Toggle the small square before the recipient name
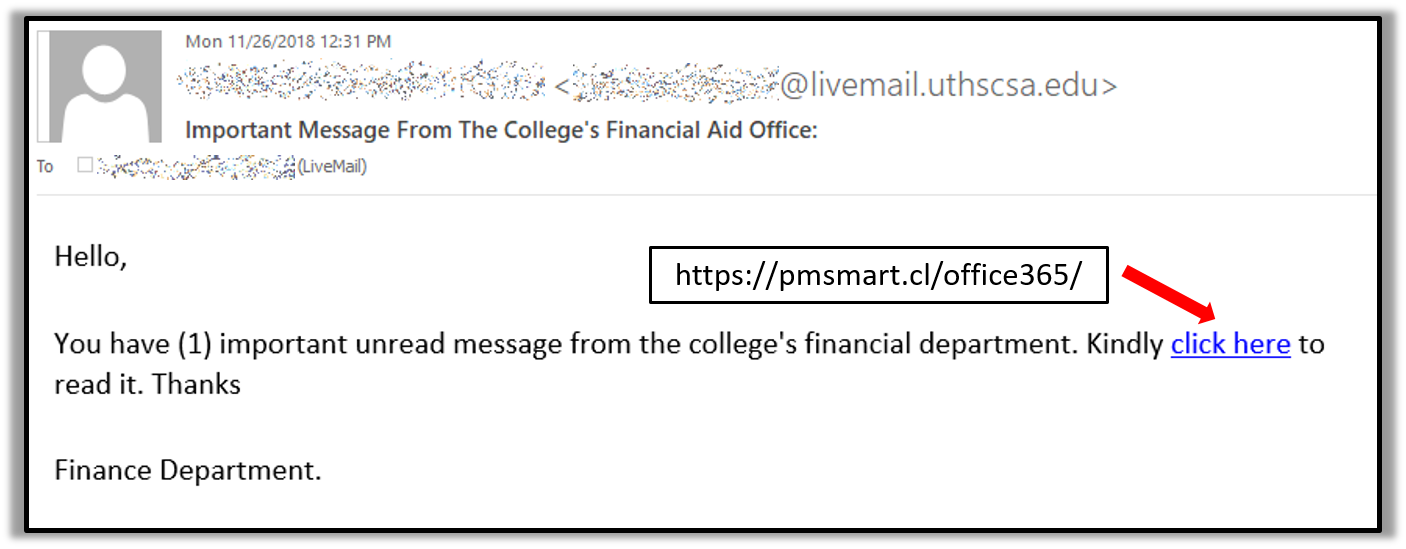The width and height of the screenshot is (1406, 549). 85,165
